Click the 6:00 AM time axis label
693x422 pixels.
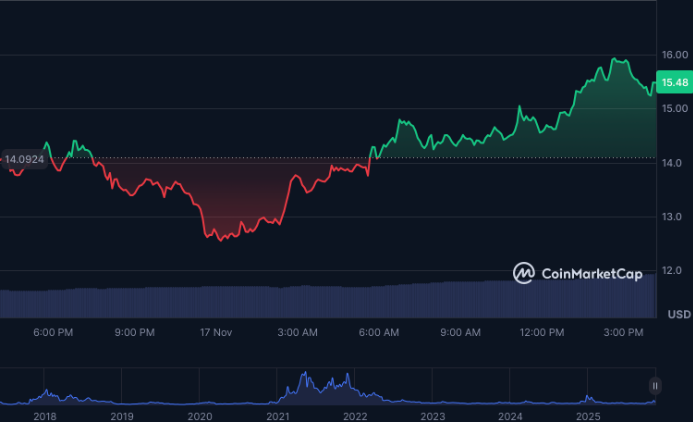pyautogui.click(x=378, y=331)
